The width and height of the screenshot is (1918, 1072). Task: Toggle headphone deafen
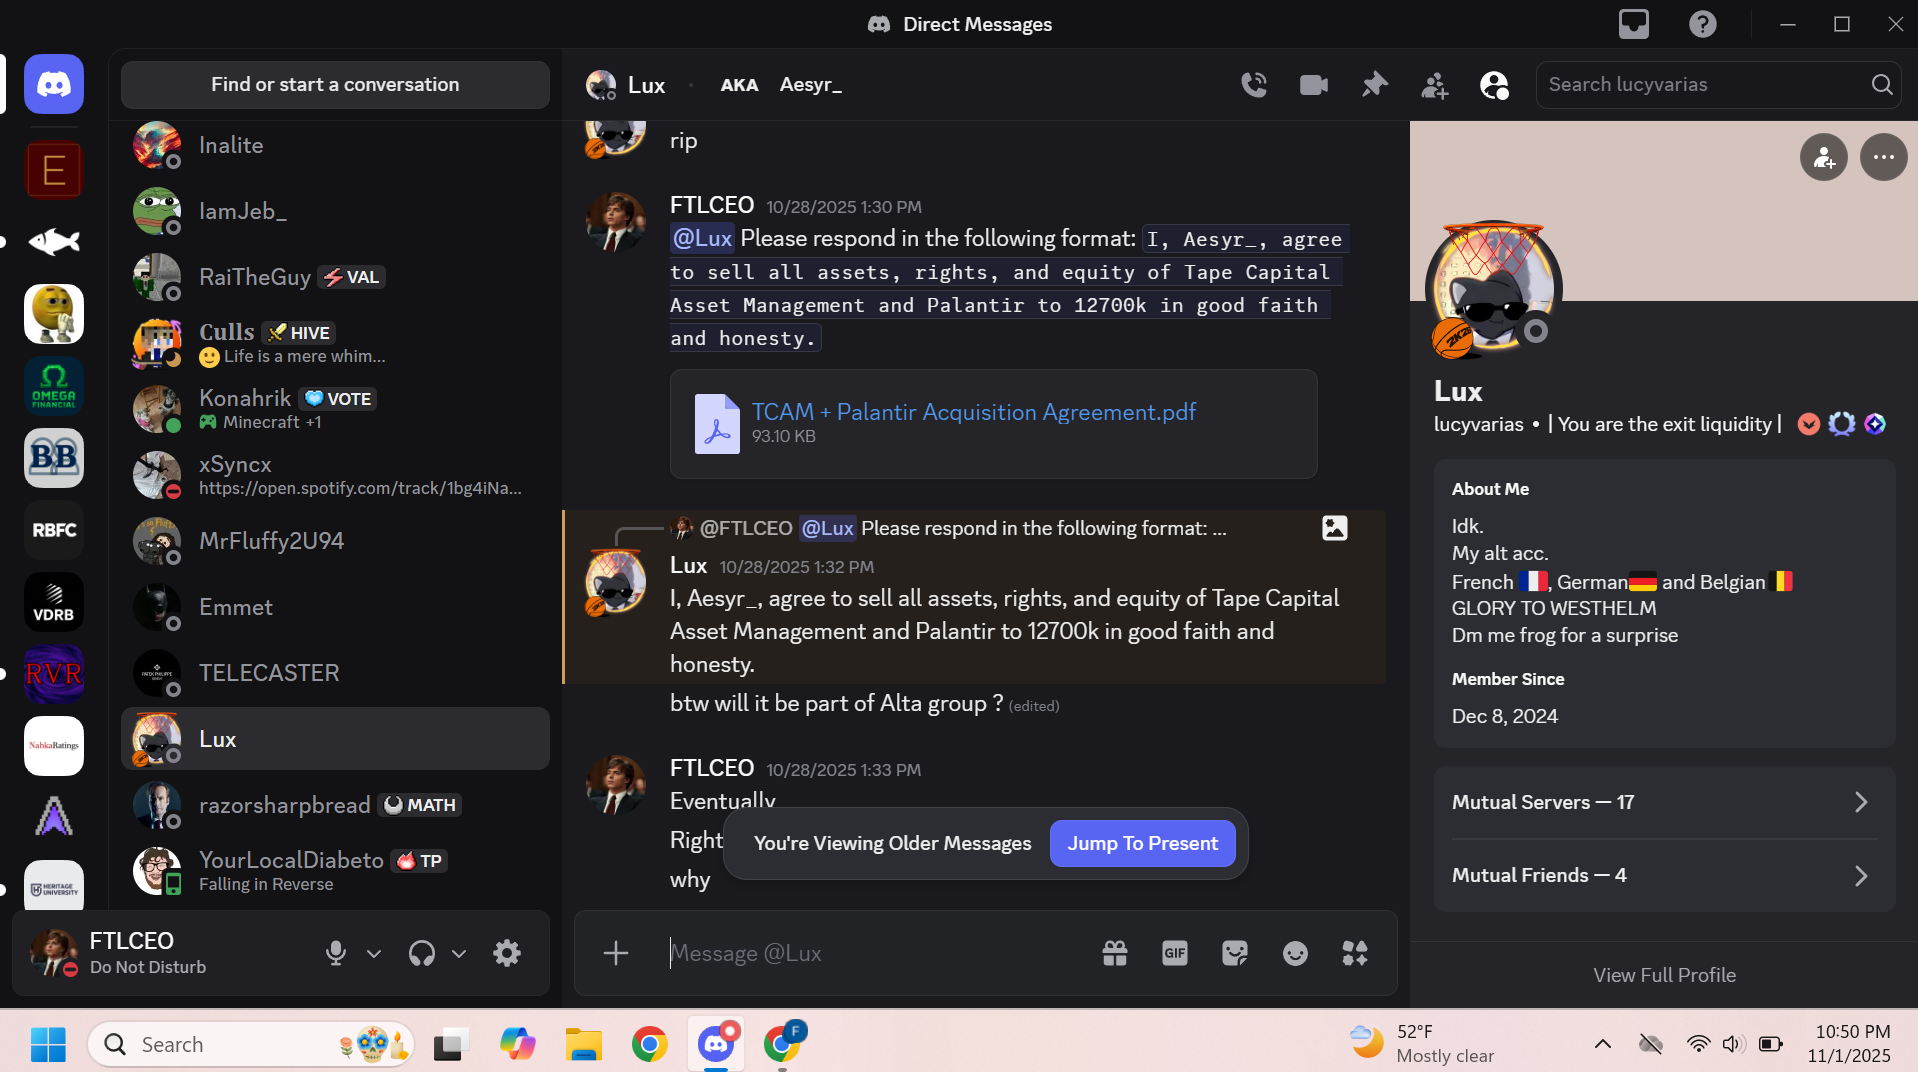[422, 953]
